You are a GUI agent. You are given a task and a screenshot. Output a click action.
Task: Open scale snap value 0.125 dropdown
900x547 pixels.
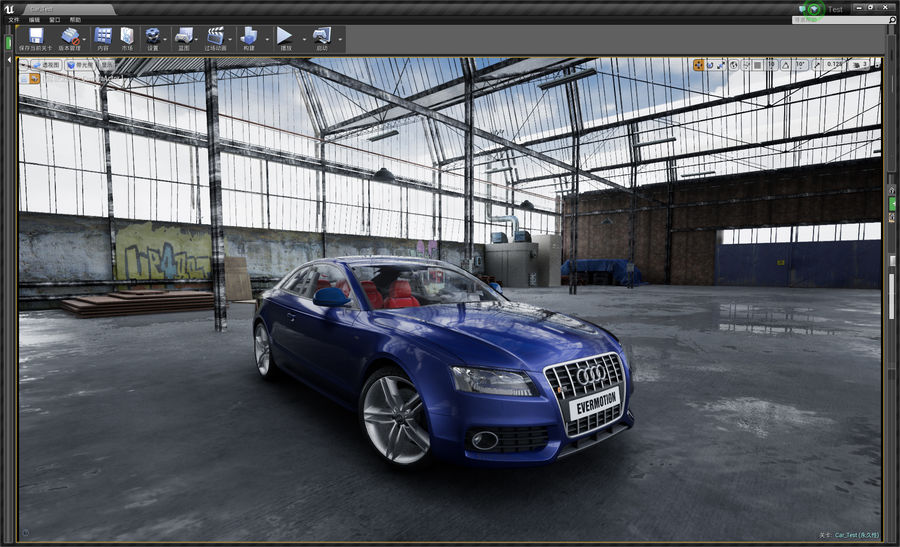[x=834, y=65]
